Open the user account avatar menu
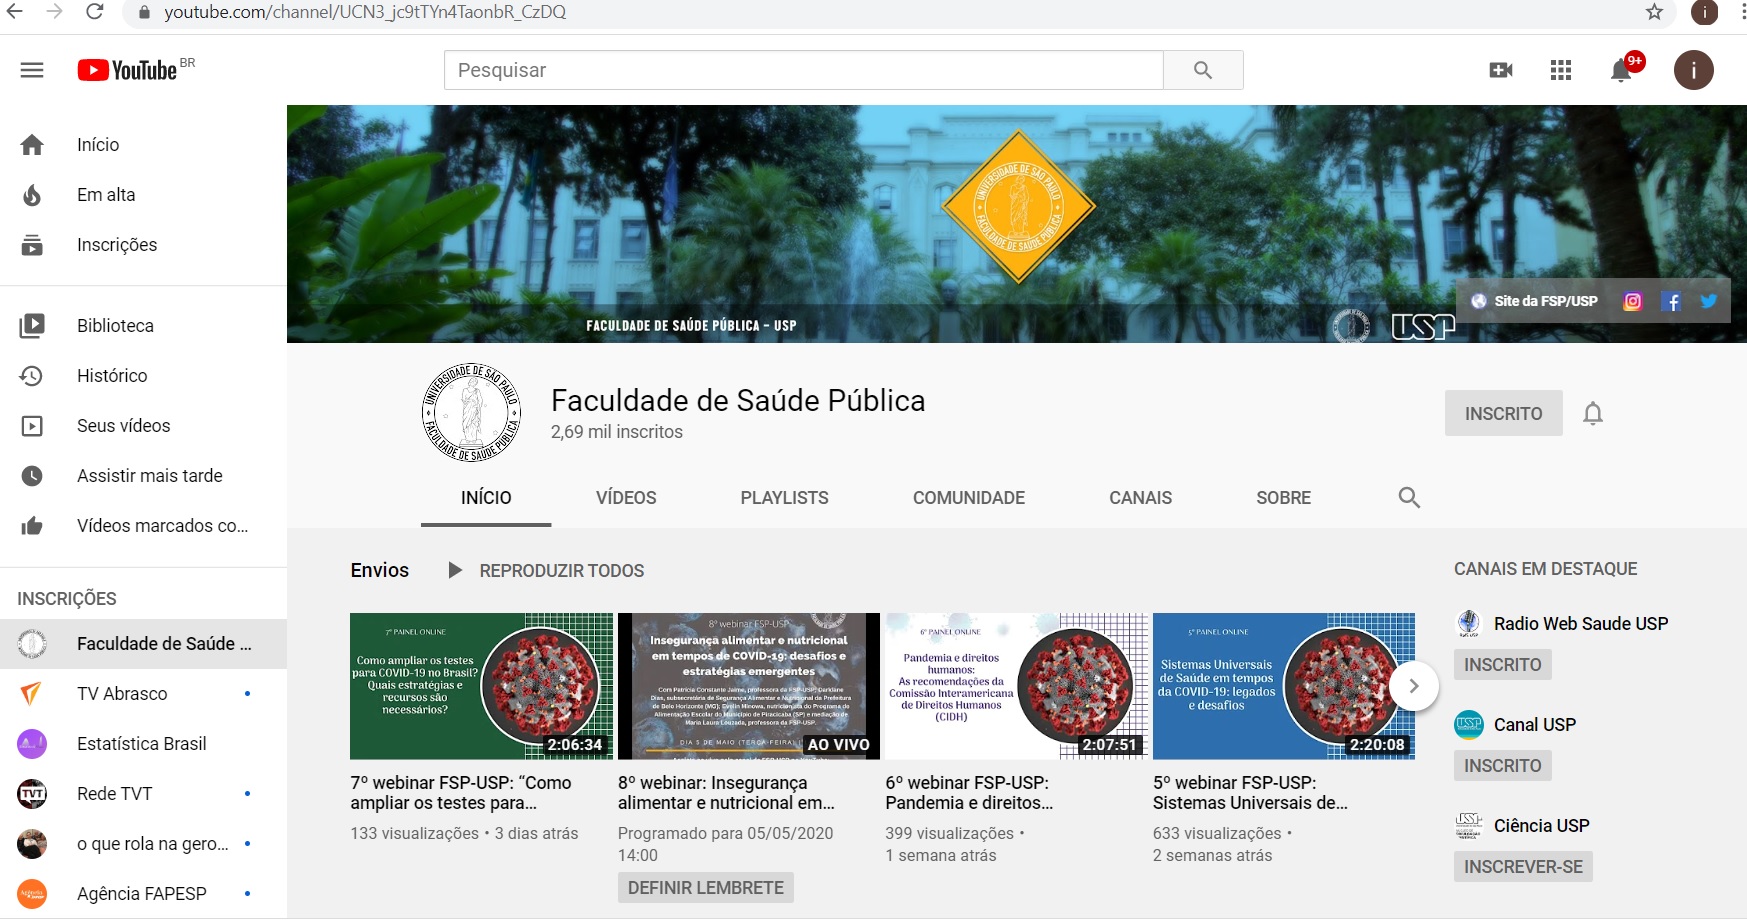This screenshot has width=1747, height=921. coord(1693,70)
